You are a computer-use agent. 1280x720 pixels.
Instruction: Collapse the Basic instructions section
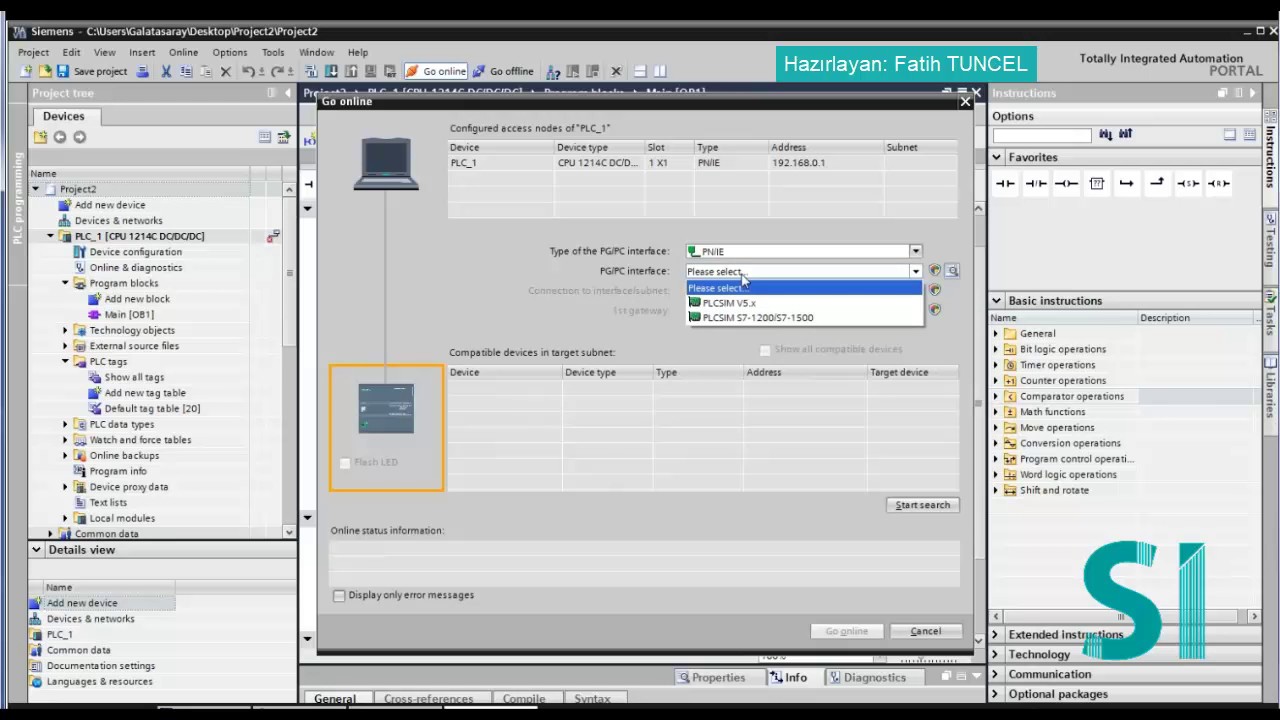tap(997, 300)
